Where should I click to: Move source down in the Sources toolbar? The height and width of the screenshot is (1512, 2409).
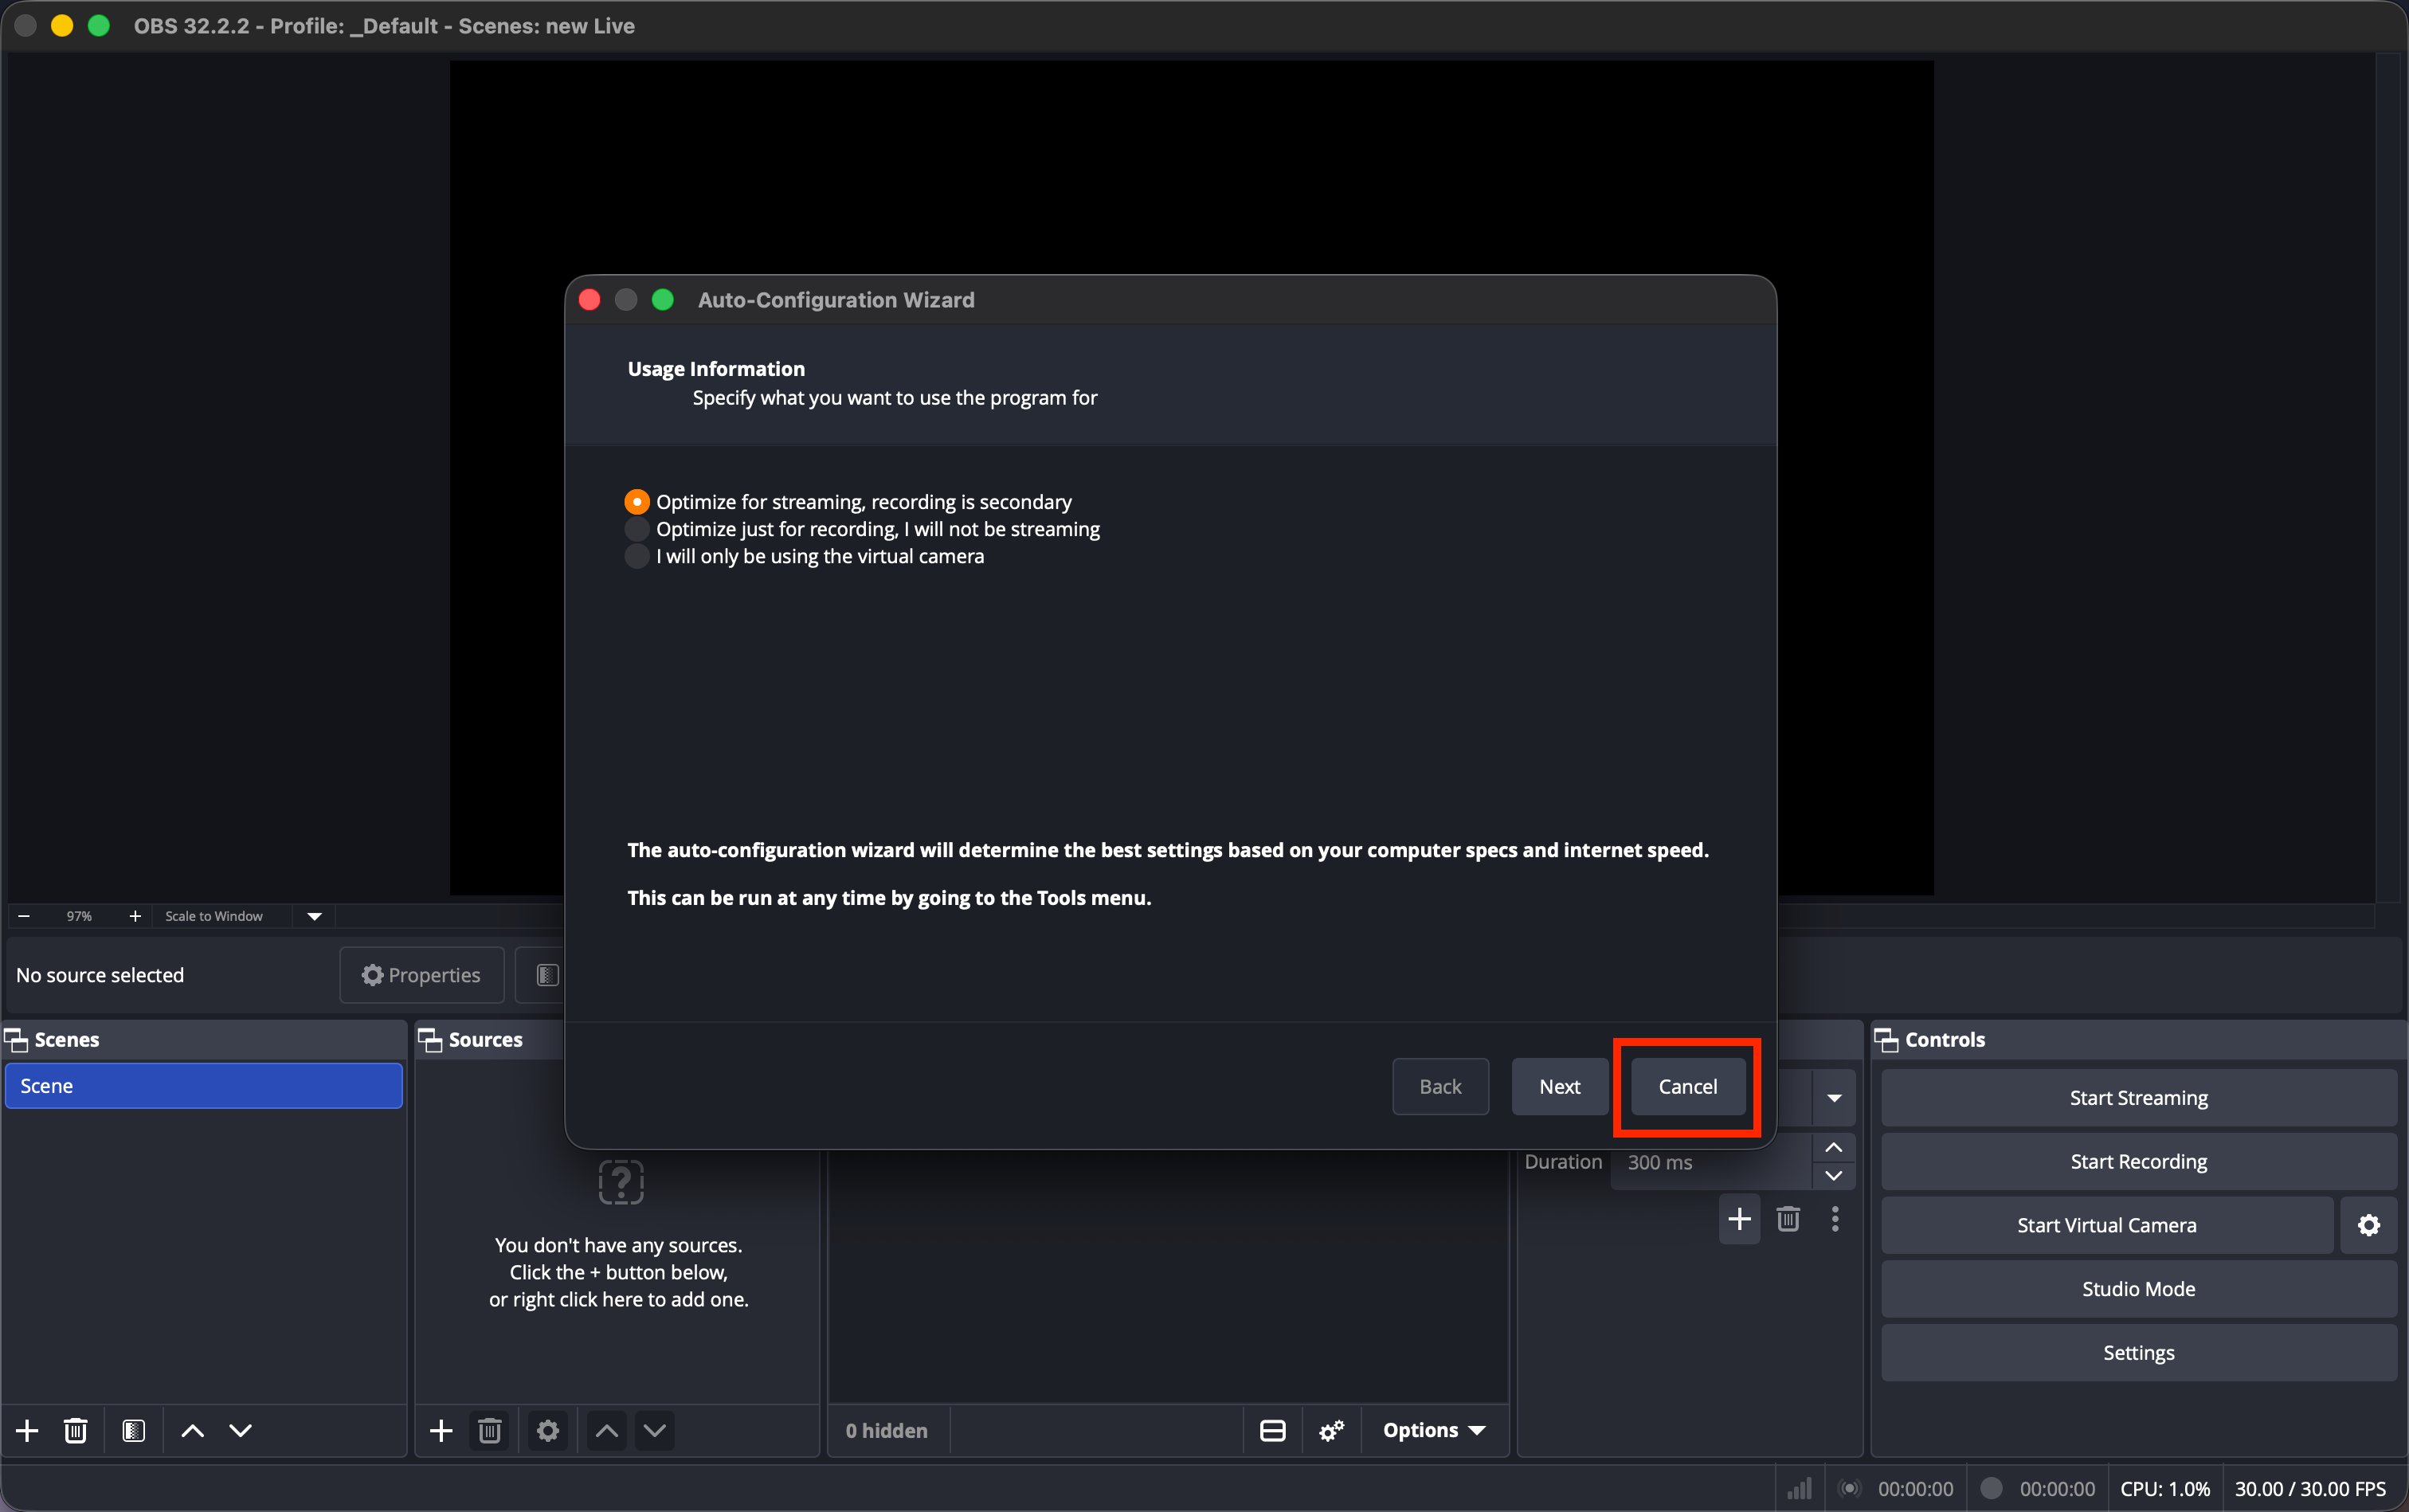655,1431
